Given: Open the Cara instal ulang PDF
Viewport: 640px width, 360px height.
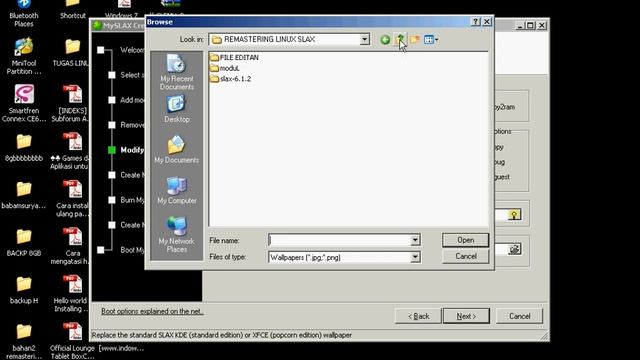Looking at the screenshot, I should click(72, 198).
